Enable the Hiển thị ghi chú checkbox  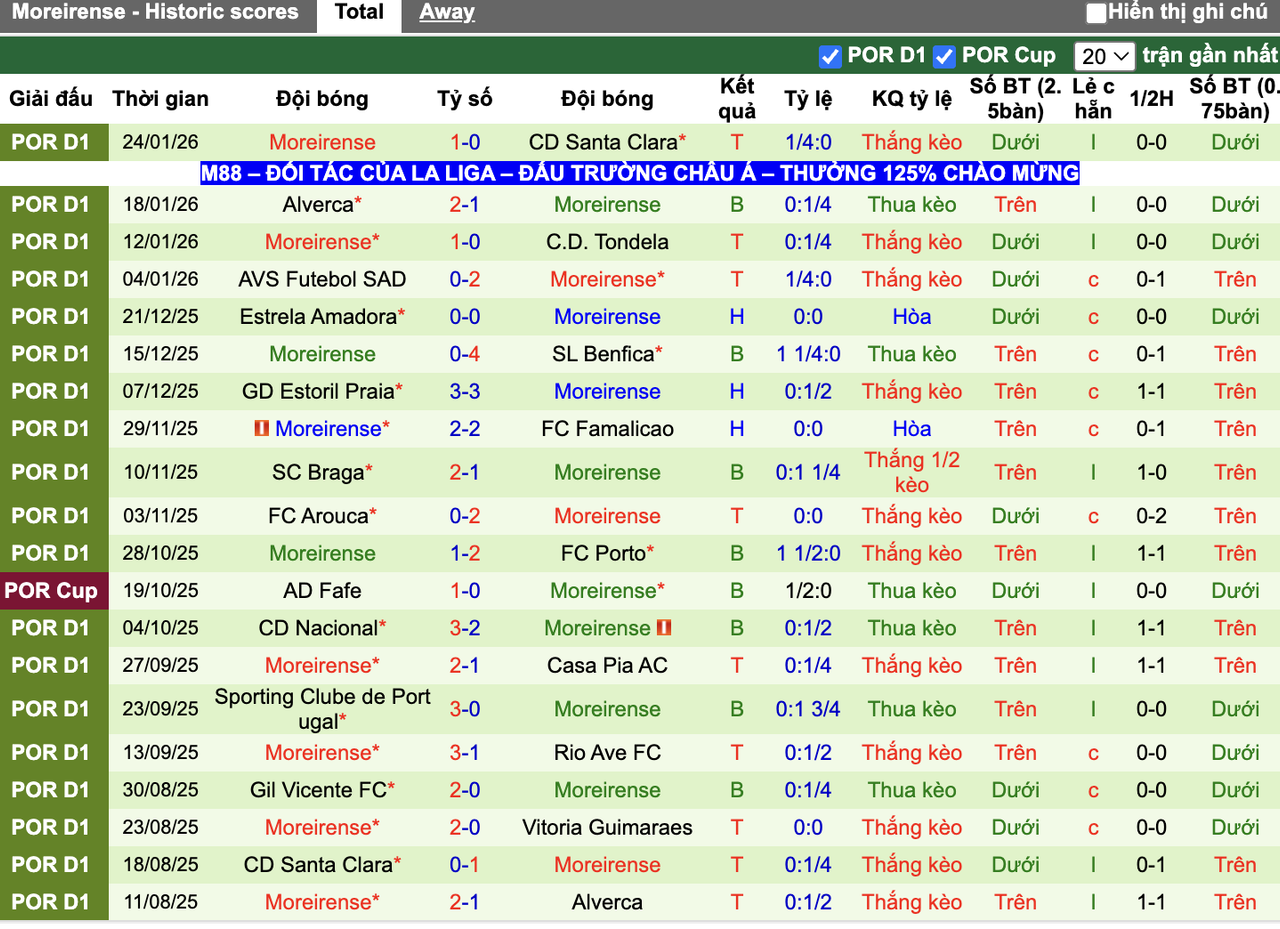pyautogui.click(x=1097, y=13)
